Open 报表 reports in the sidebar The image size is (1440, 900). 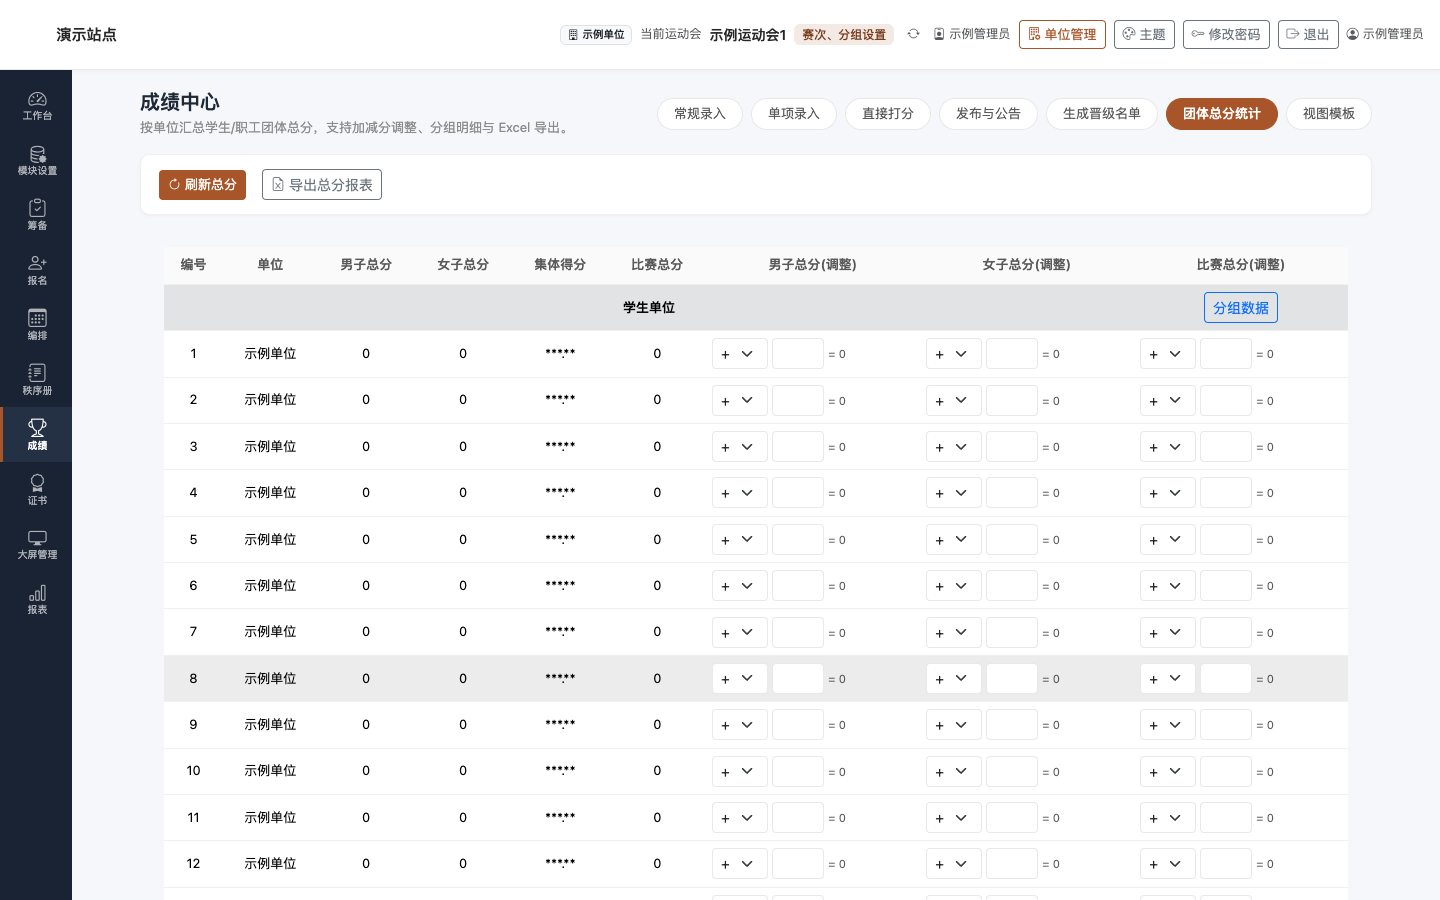37,599
